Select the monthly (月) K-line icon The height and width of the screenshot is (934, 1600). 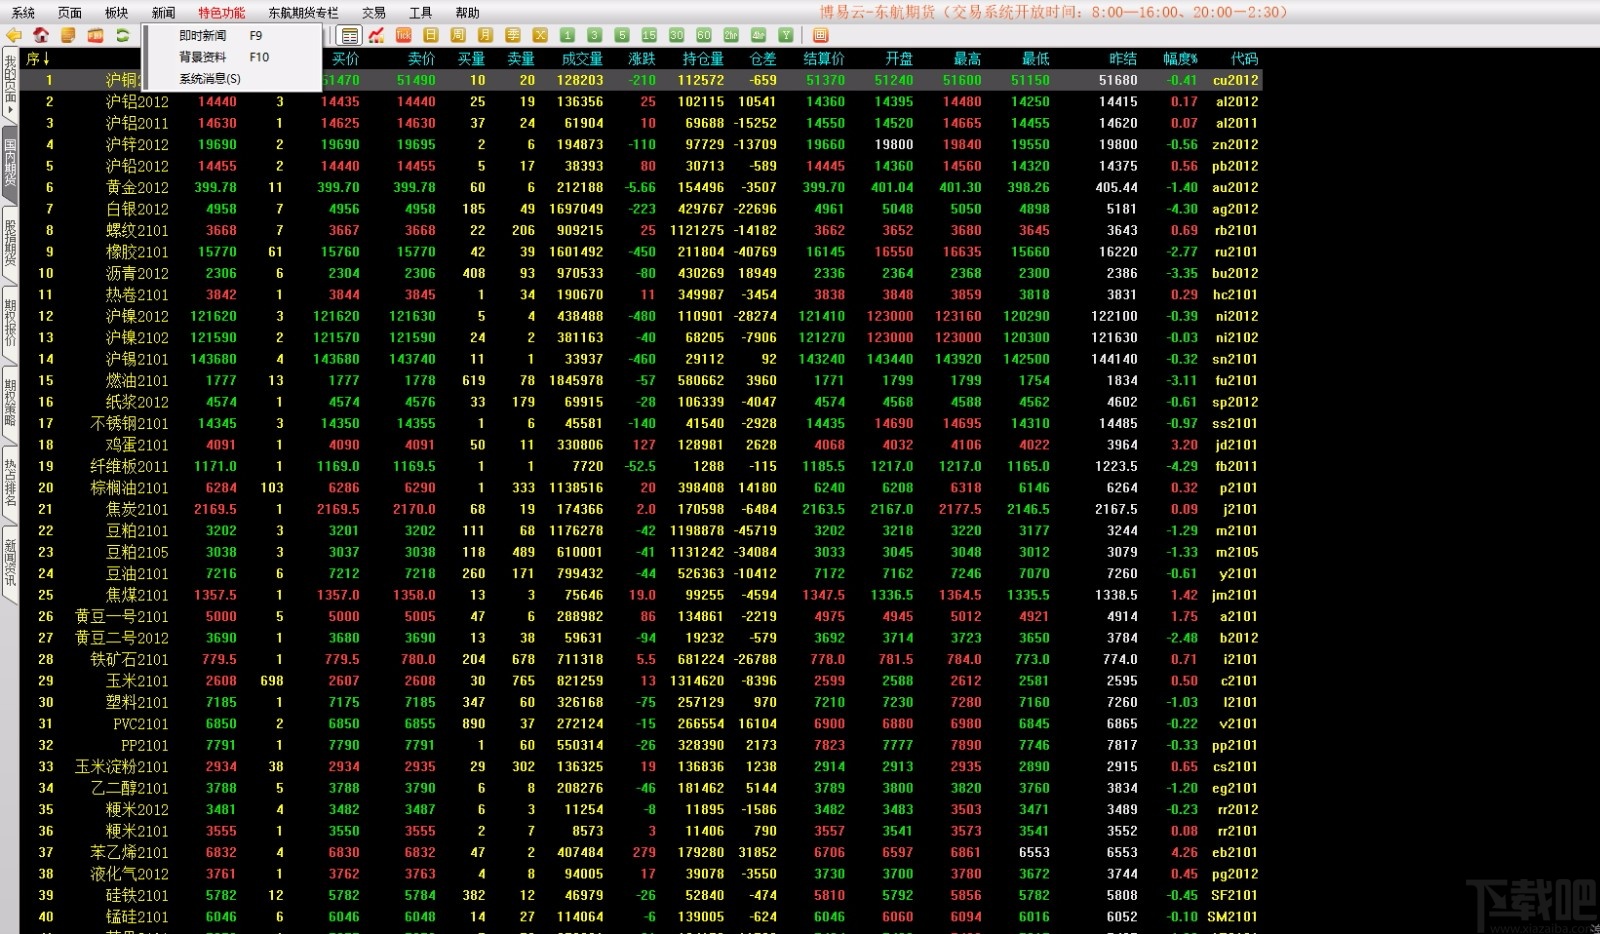point(485,35)
